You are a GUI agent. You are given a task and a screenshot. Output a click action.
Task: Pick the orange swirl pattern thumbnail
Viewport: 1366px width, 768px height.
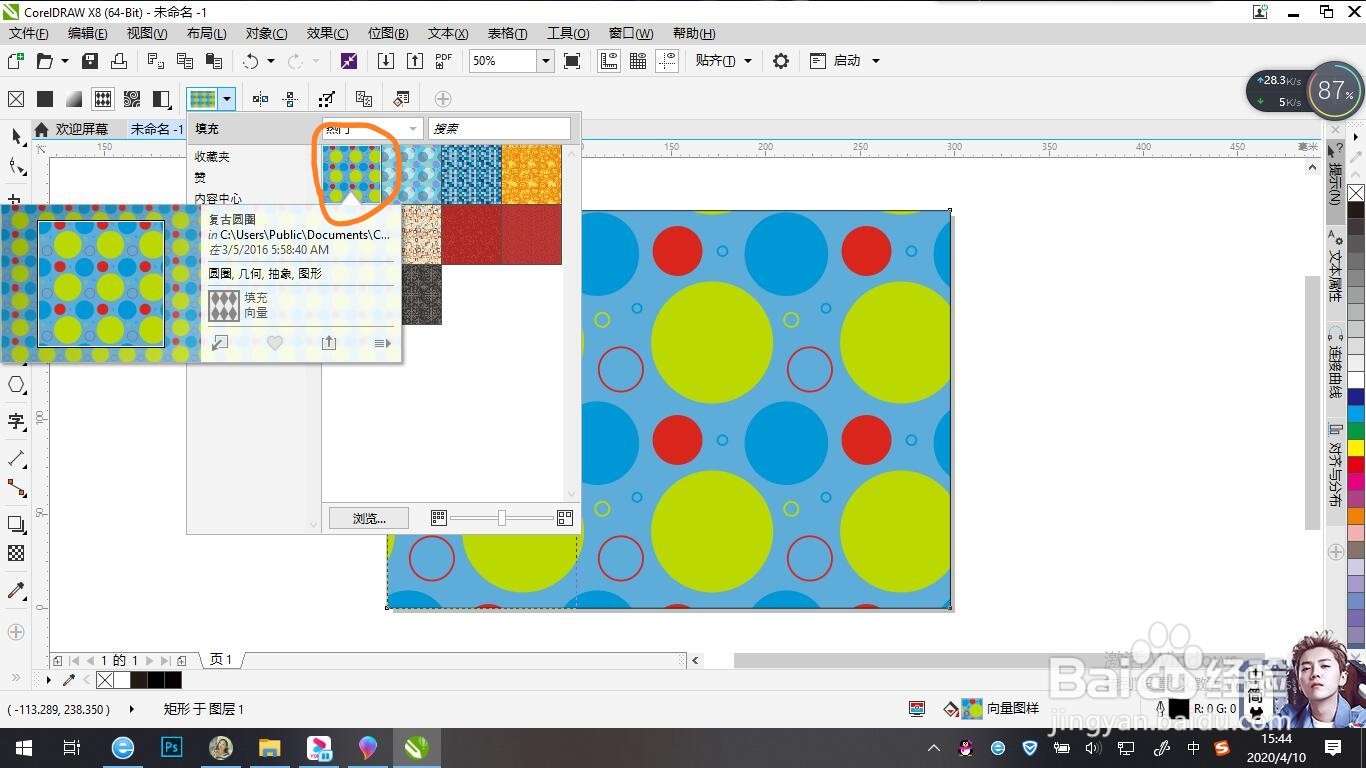(532, 175)
